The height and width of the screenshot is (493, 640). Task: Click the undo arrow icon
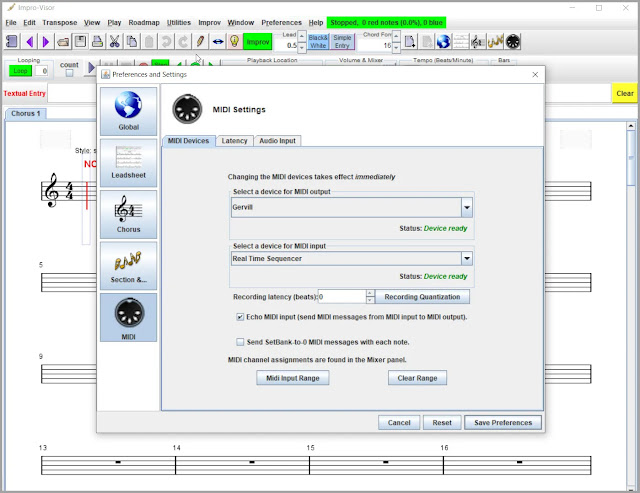pyautogui.click(x=166, y=42)
